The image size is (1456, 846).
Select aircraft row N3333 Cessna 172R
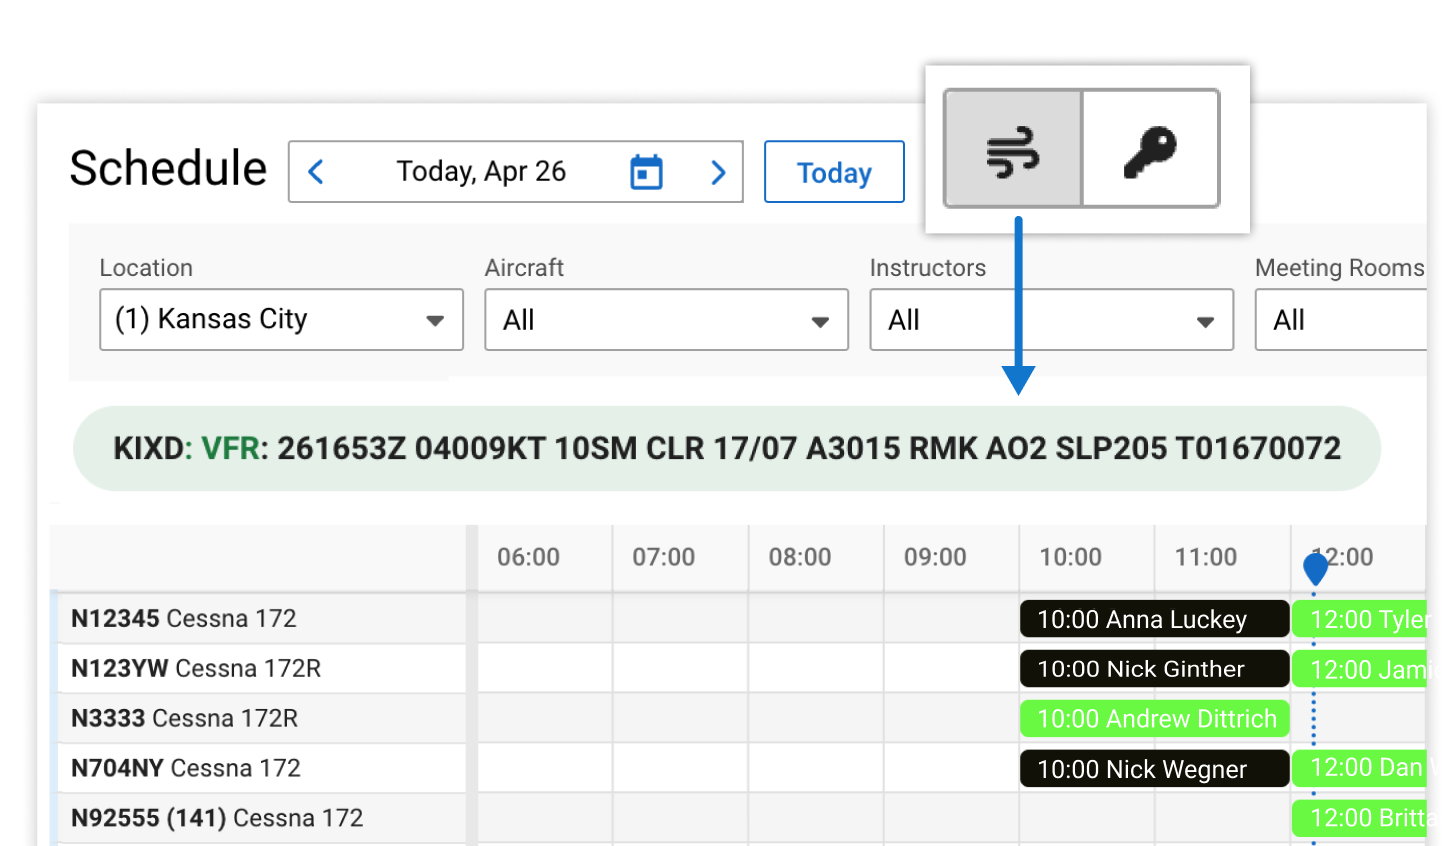(185, 719)
